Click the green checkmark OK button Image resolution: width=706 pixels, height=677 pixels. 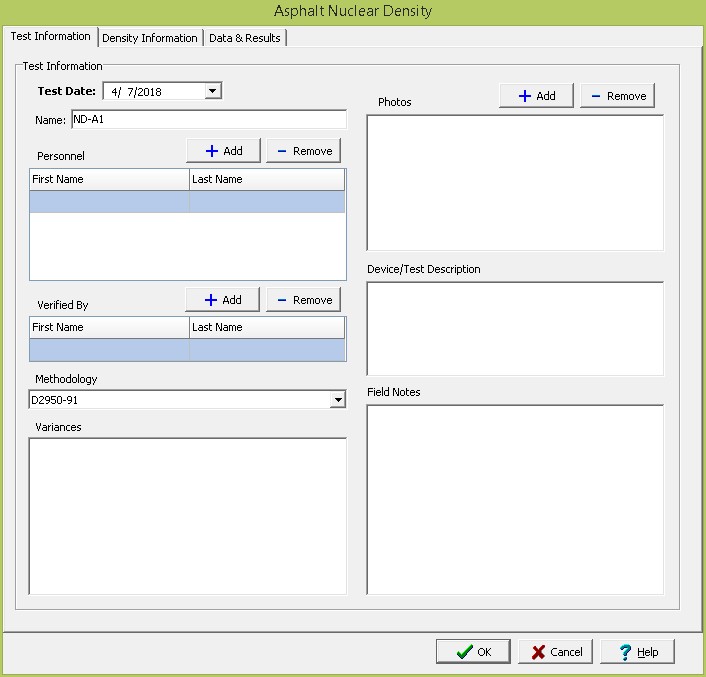(x=473, y=652)
